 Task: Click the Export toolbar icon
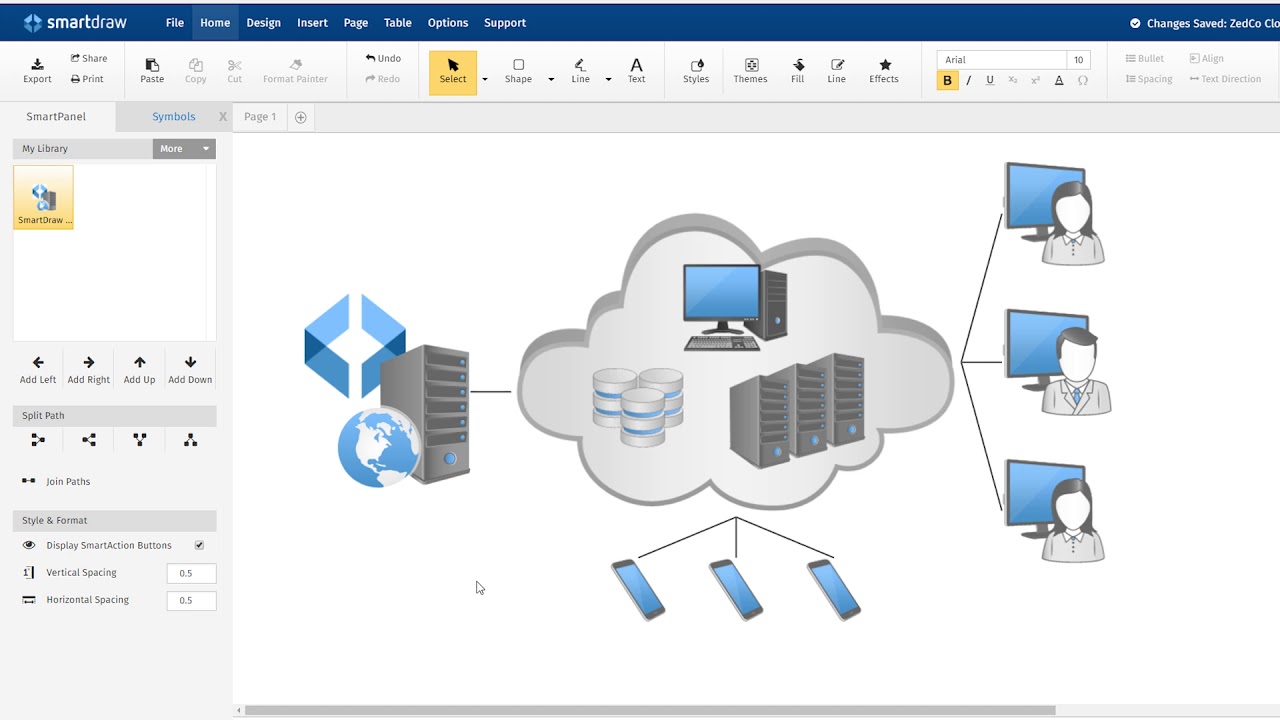pyautogui.click(x=37, y=71)
